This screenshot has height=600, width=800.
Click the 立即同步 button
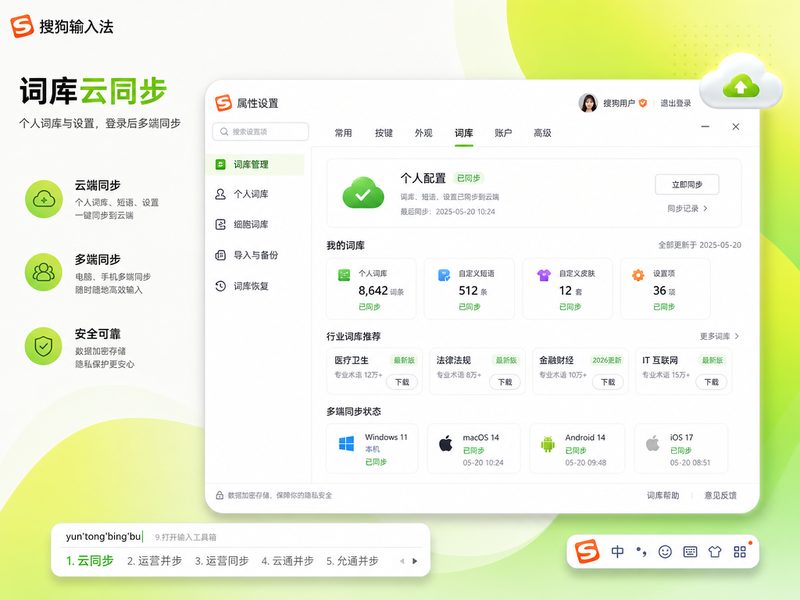[x=687, y=185]
